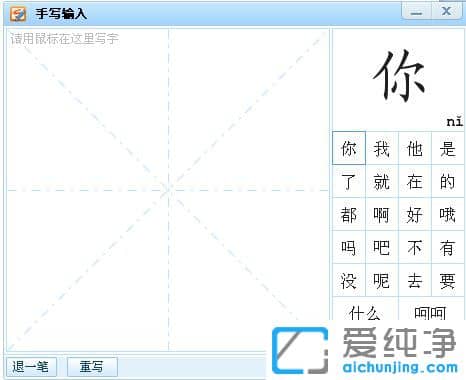This screenshot has width=466, height=380.
Task: Select candidate character 的
Action: (448, 181)
